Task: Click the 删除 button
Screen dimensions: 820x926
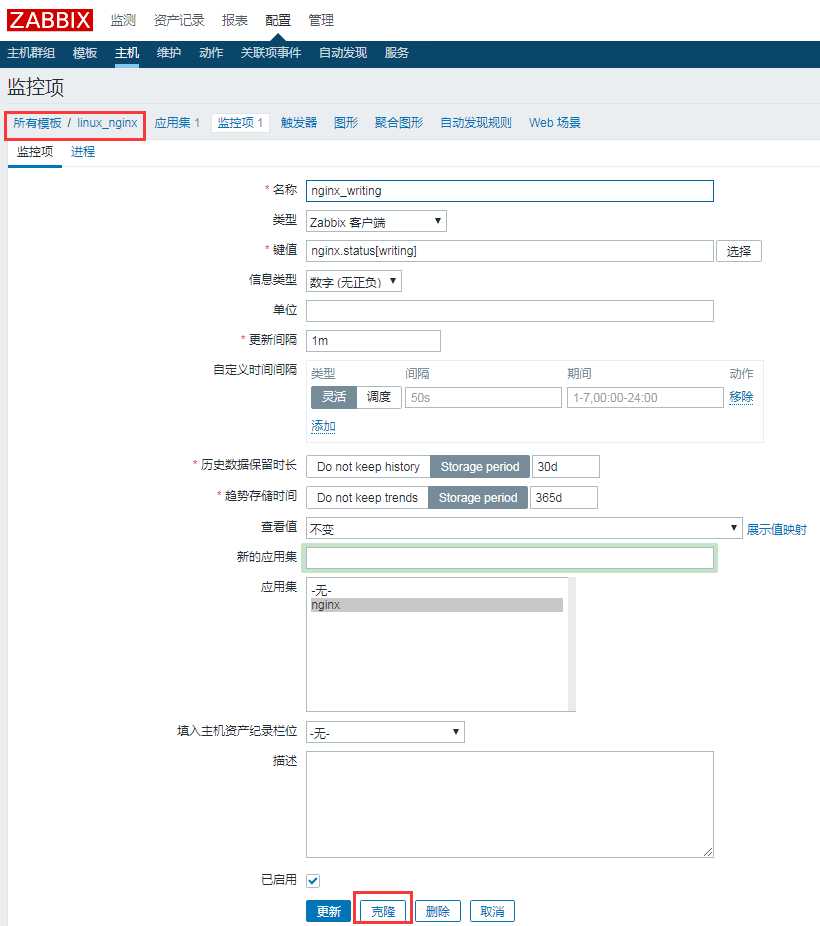Action: [x=437, y=911]
